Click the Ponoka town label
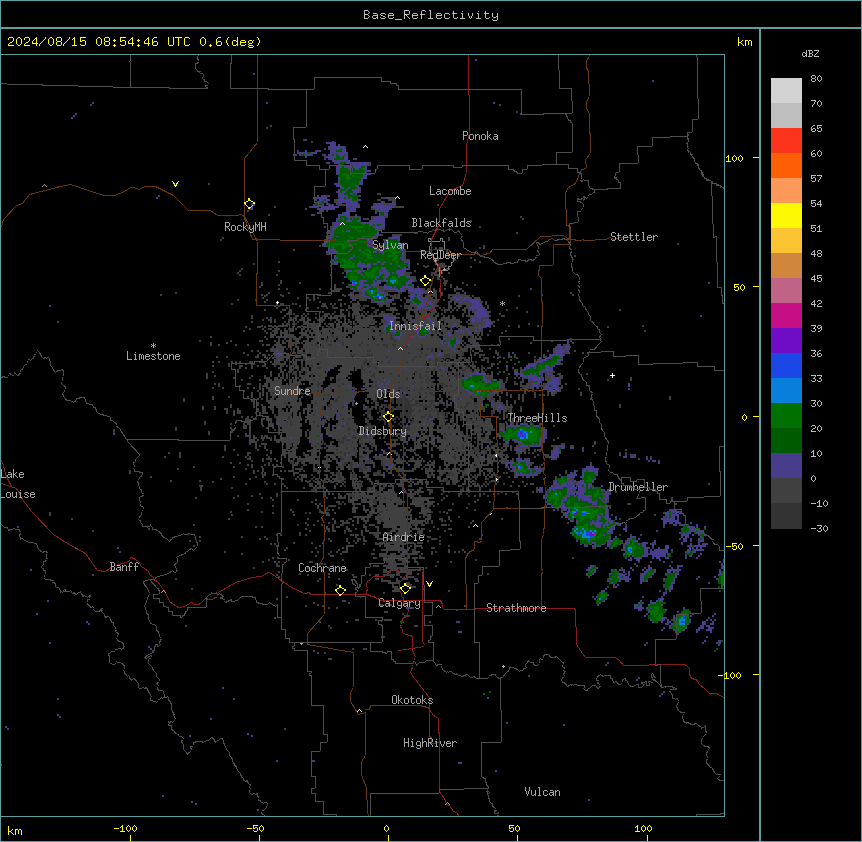Screen dimensions: 862x842 click(480, 136)
